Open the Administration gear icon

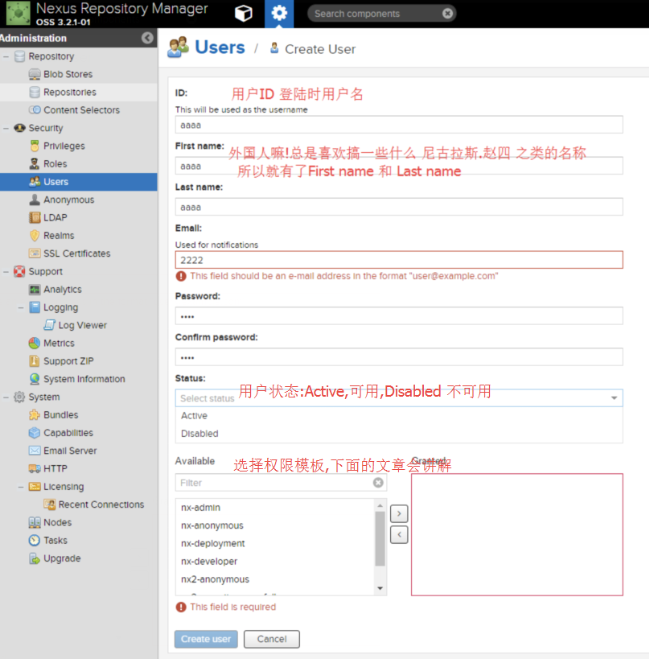tap(279, 13)
